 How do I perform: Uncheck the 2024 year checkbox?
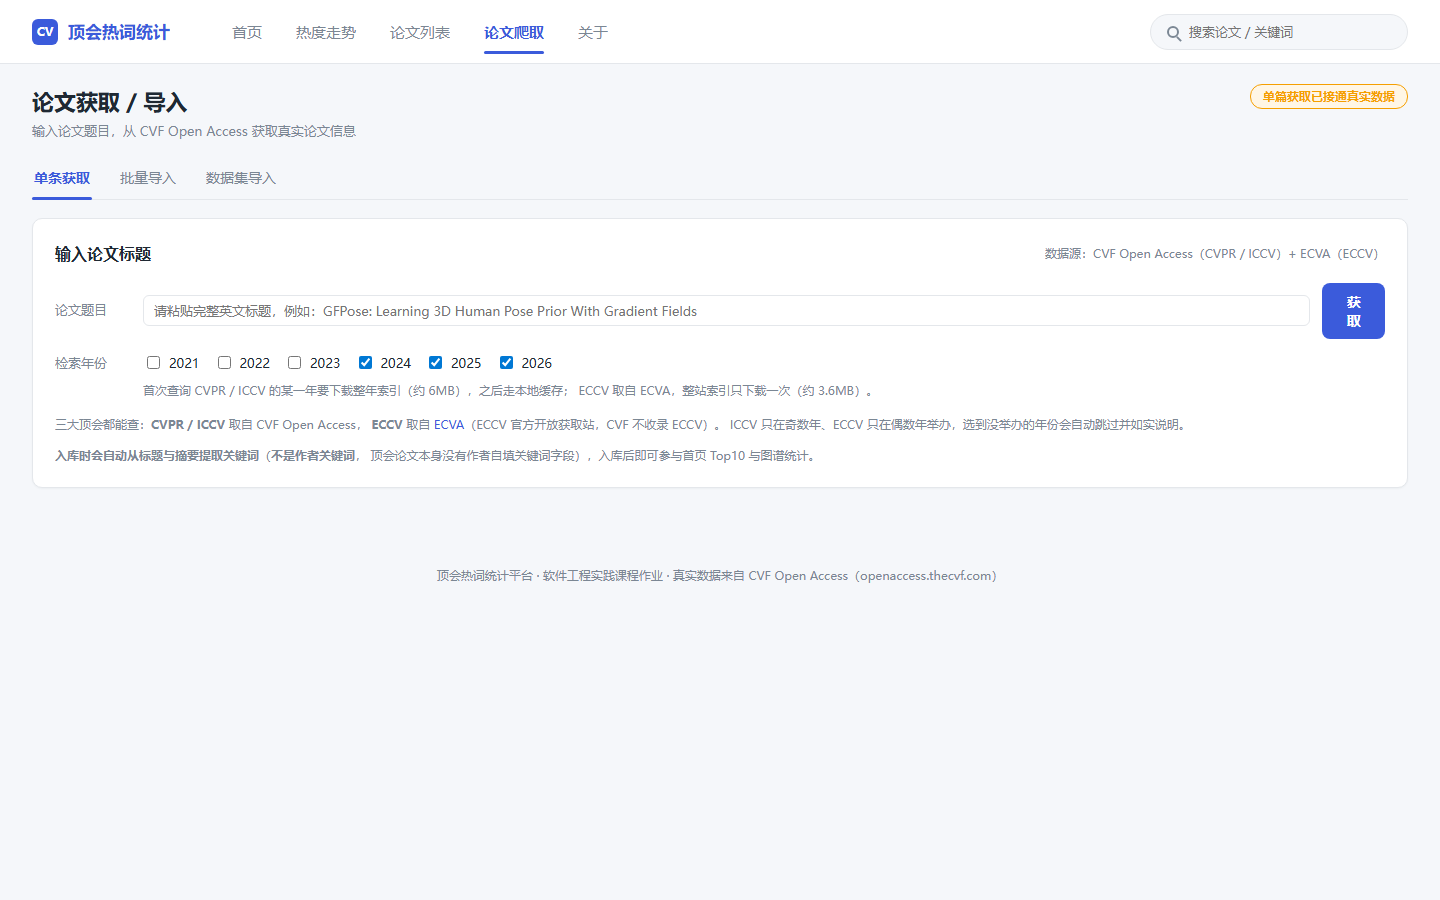(x=366, y=363)
